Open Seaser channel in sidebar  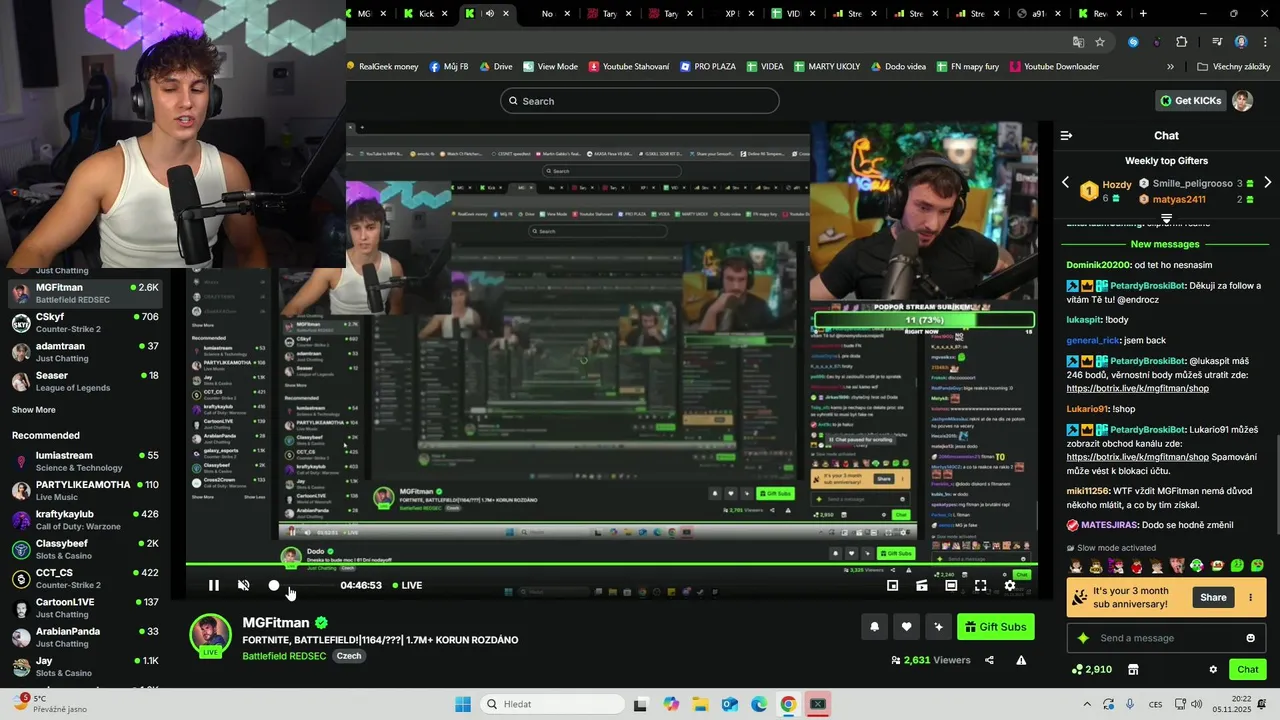[x=86, y=381]
